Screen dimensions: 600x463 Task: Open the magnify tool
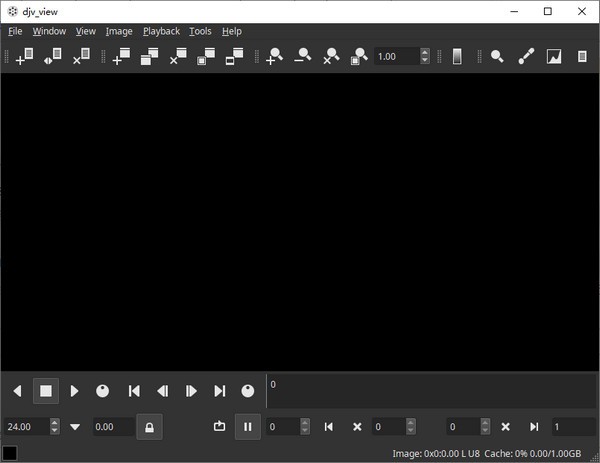pyautogui.click(x=497, y=57)
